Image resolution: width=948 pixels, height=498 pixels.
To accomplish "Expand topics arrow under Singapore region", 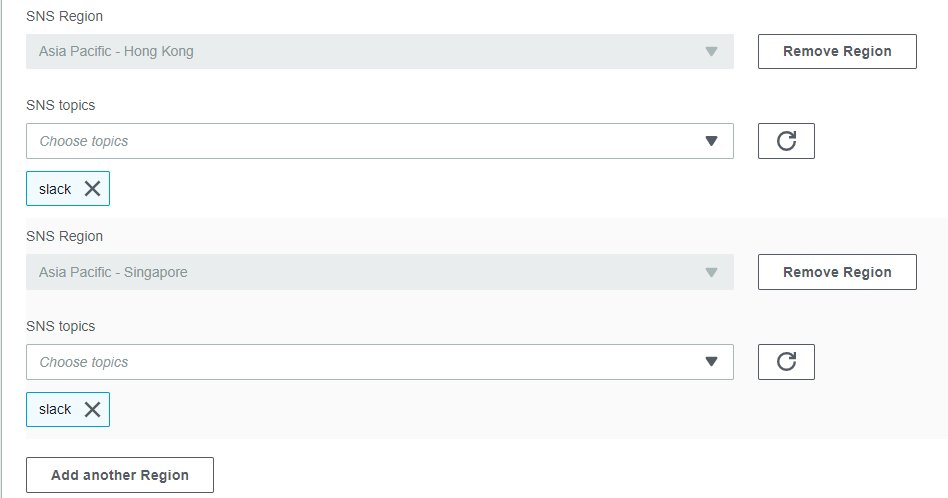I will [x=712, y=361].
